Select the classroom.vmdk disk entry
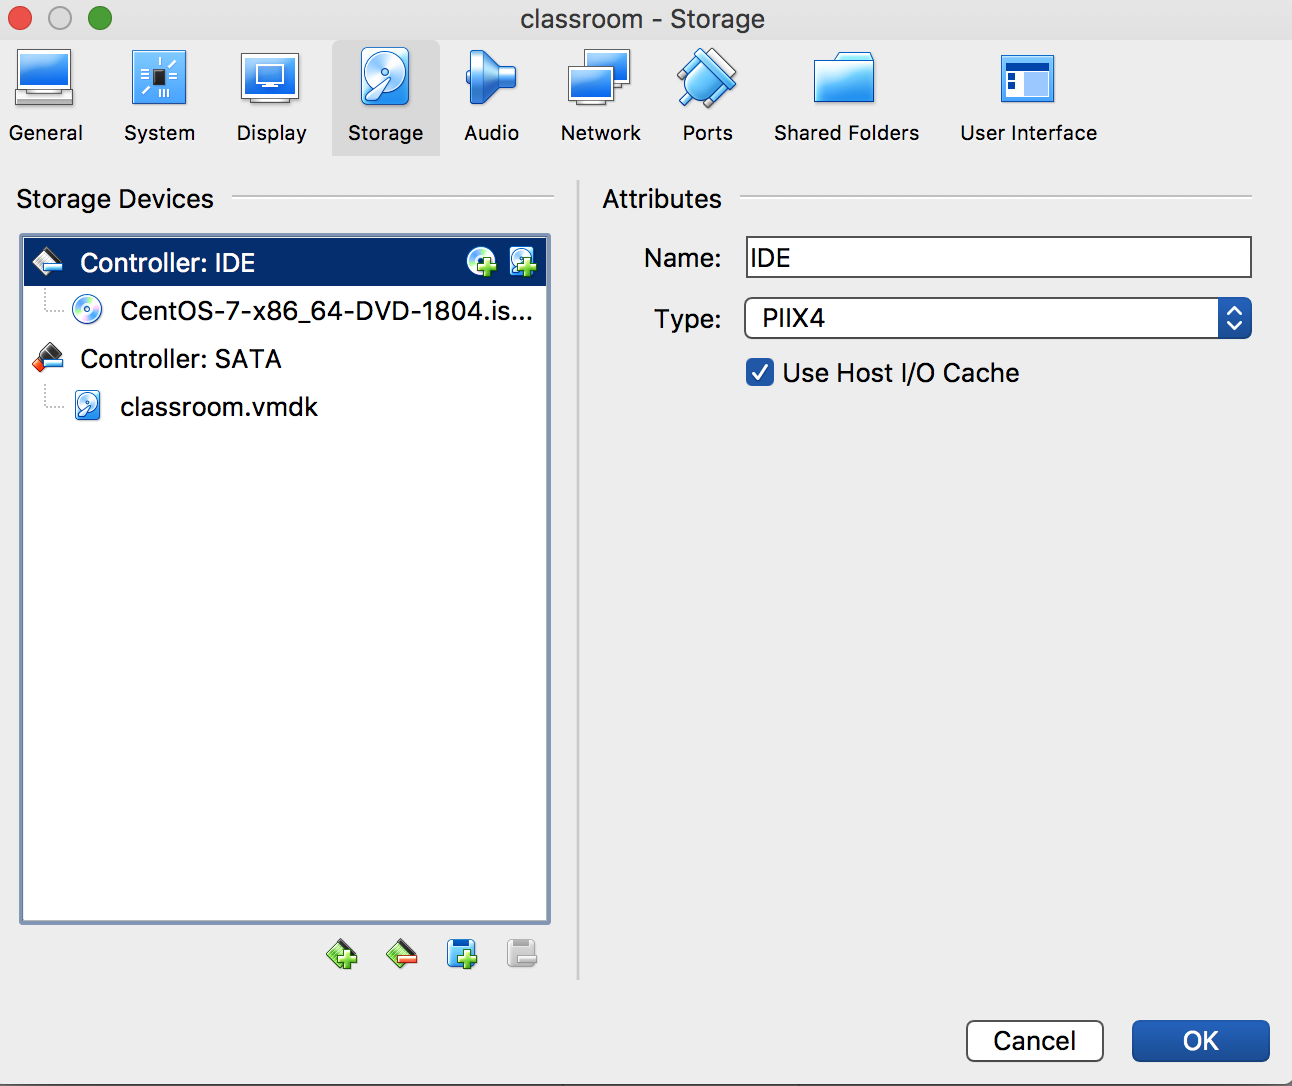This screenshot has height=1086, width=1292. (x=285, y=406)
